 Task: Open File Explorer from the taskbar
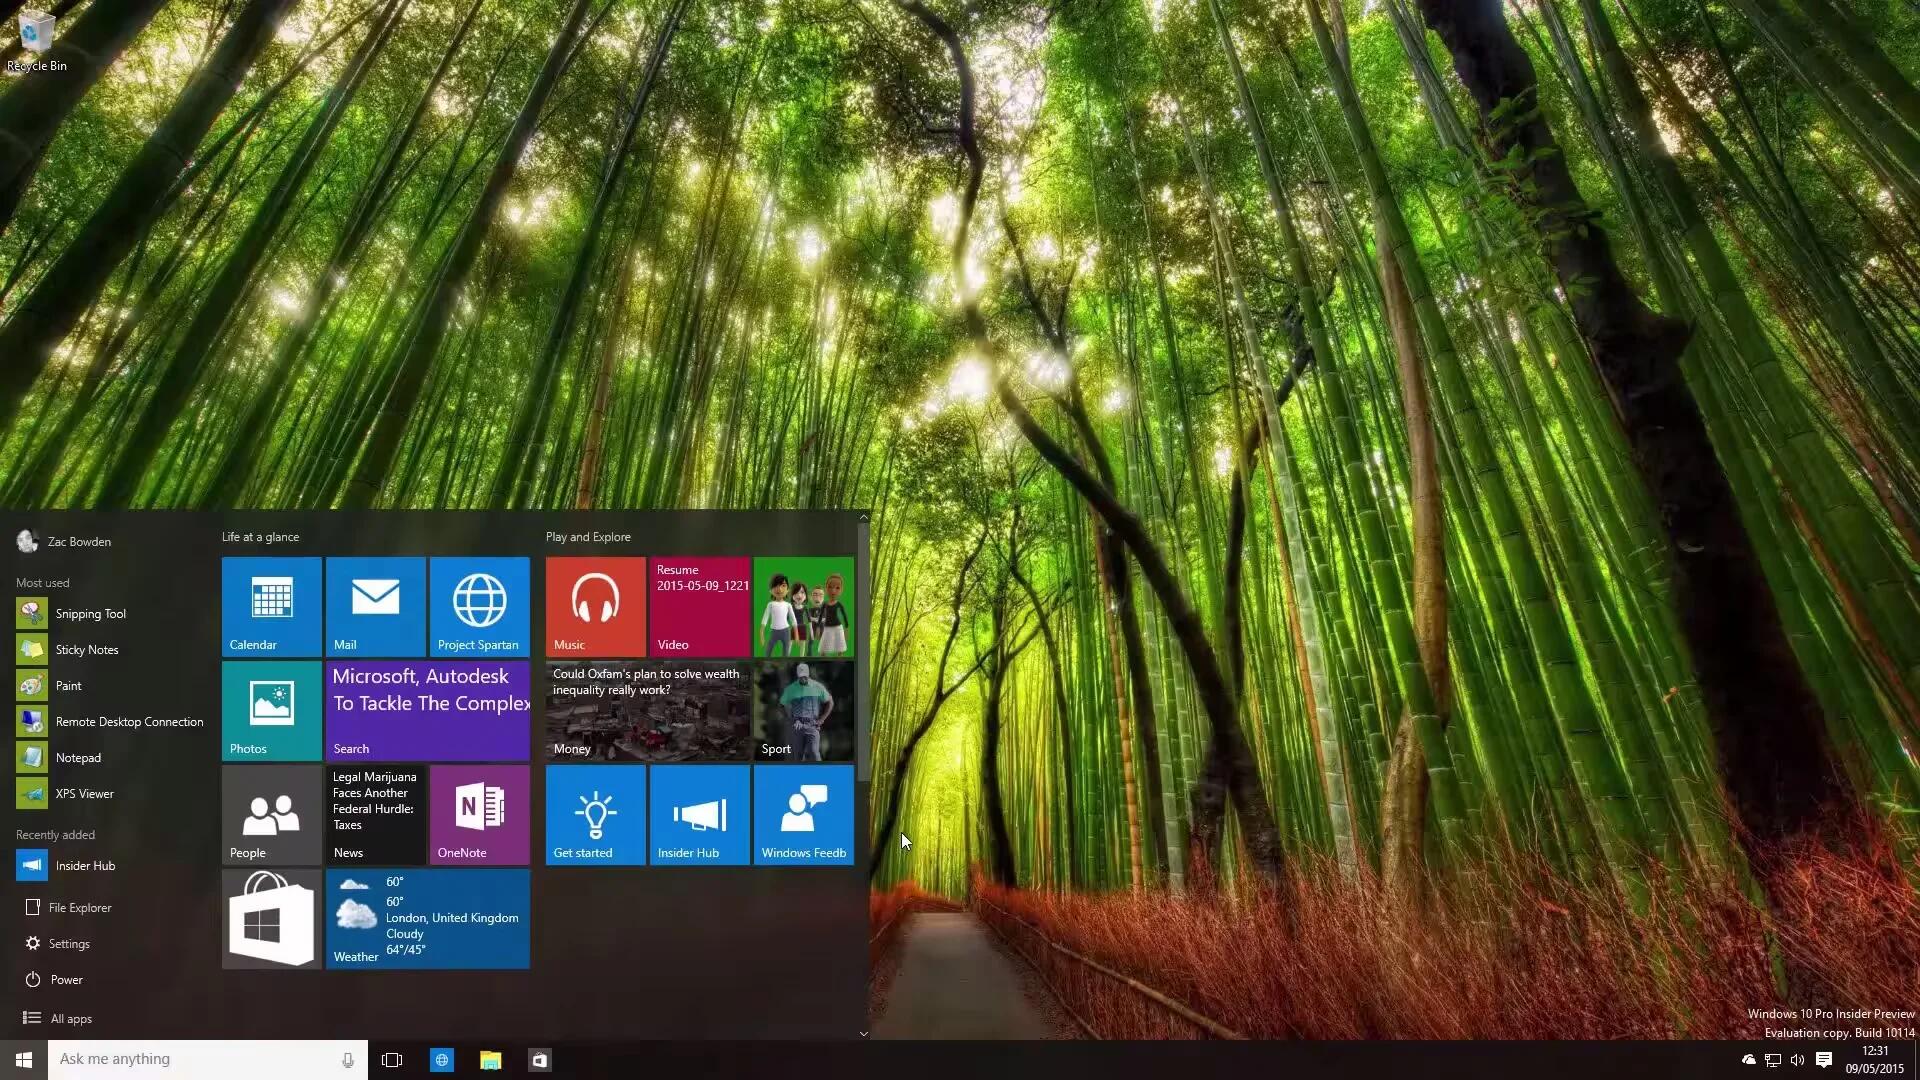[x=490, y=1060]
